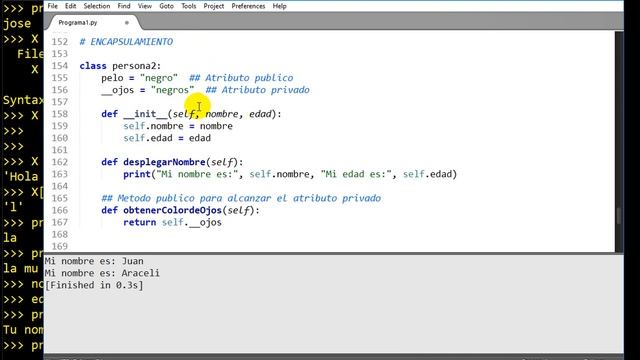Screen dimensions: 640x360
Task: Click line number 166 in the gutter
Action: click(x=60, y=210)
